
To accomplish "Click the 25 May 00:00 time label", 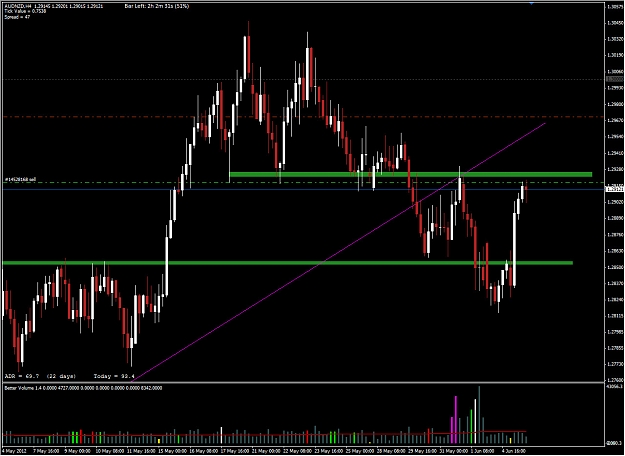I will pyautogui.click(x=360, y=450).
